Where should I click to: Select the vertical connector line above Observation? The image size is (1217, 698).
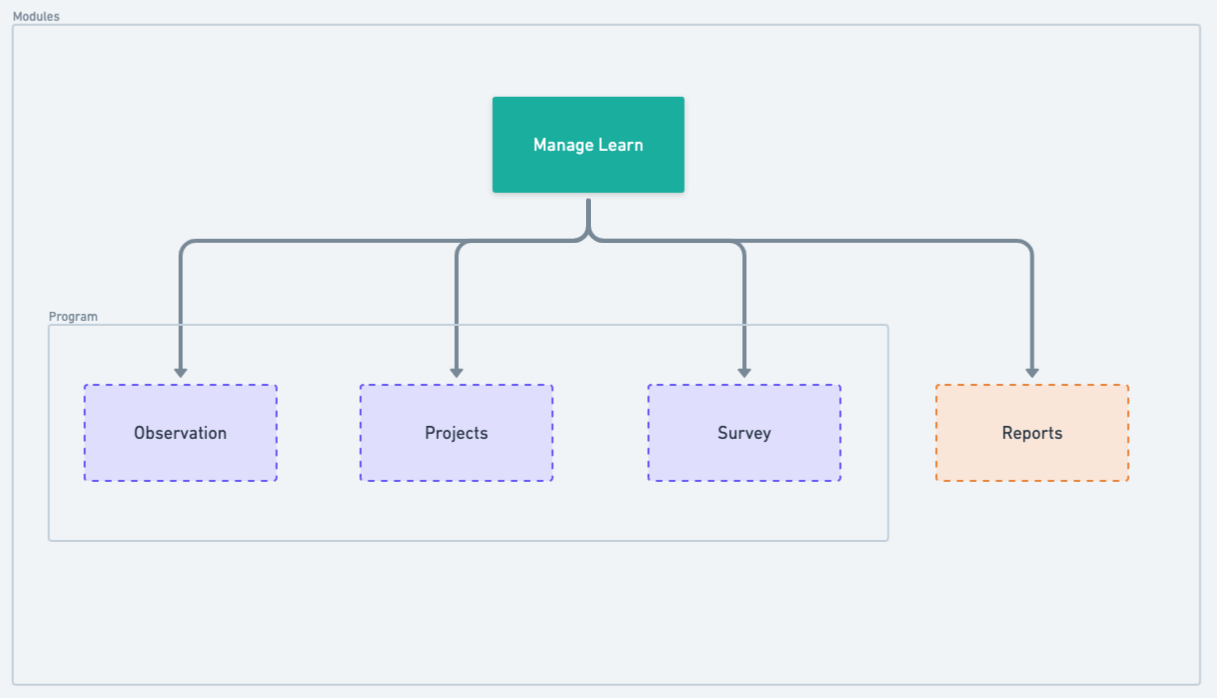[180, 300]
